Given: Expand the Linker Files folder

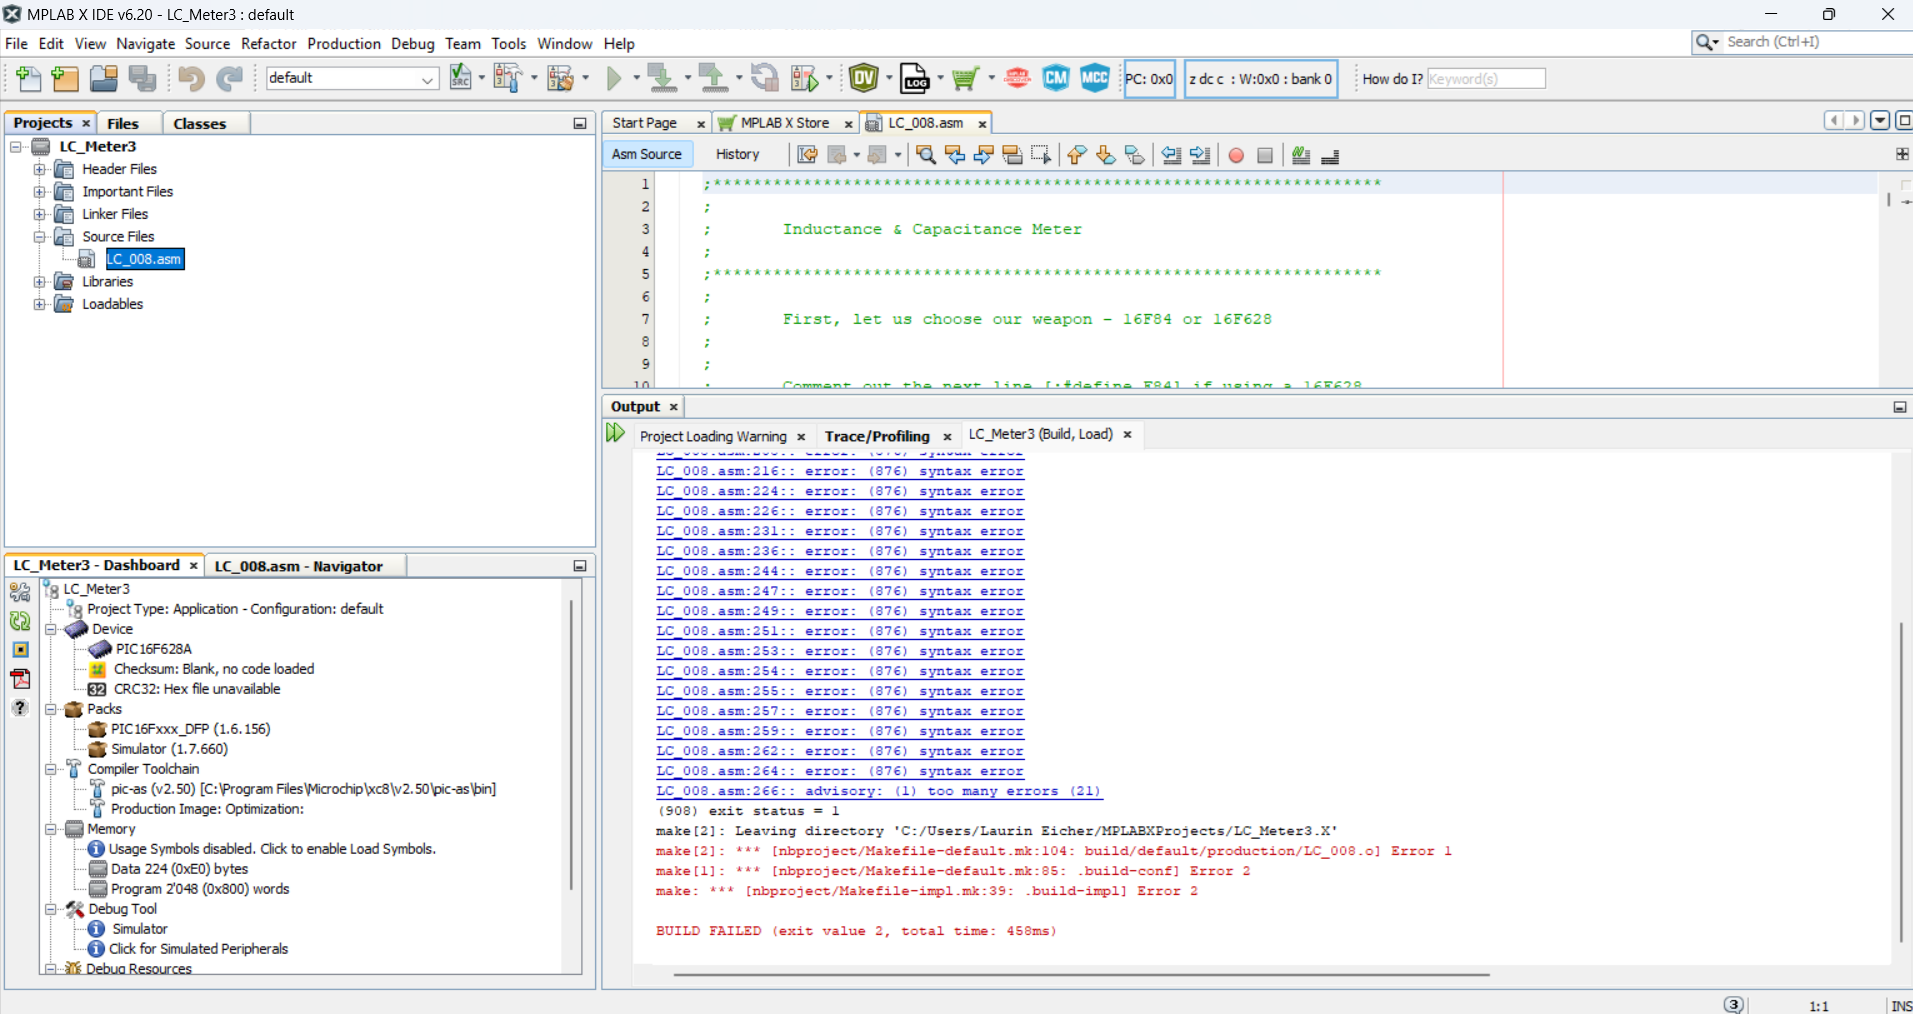Looking at the screenshot, I should click(39, 214).
